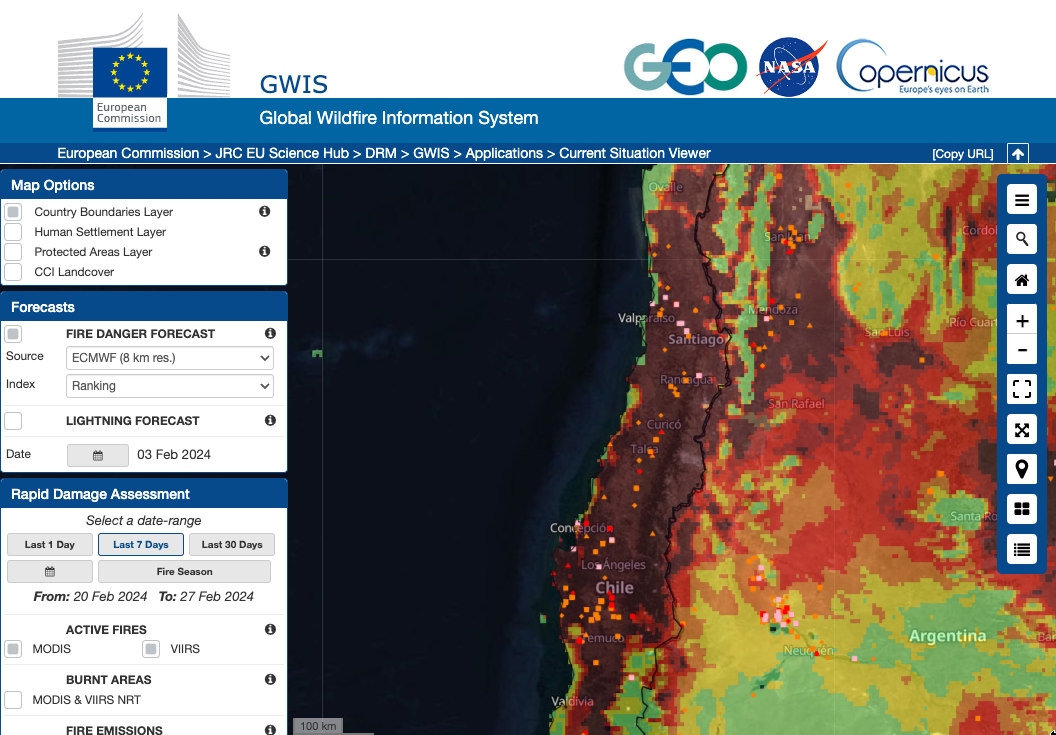Open the forecast date calendar picker
Screen dimensions: 1056x735
97,454
